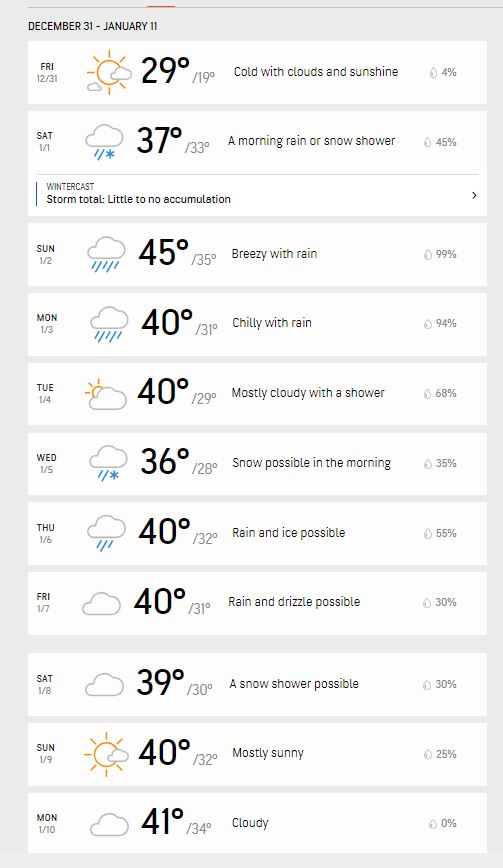Screen dimensions: 503x868
Task: Click the sunny icon for Sunday 1/9
Action: (x=106, y=754)
